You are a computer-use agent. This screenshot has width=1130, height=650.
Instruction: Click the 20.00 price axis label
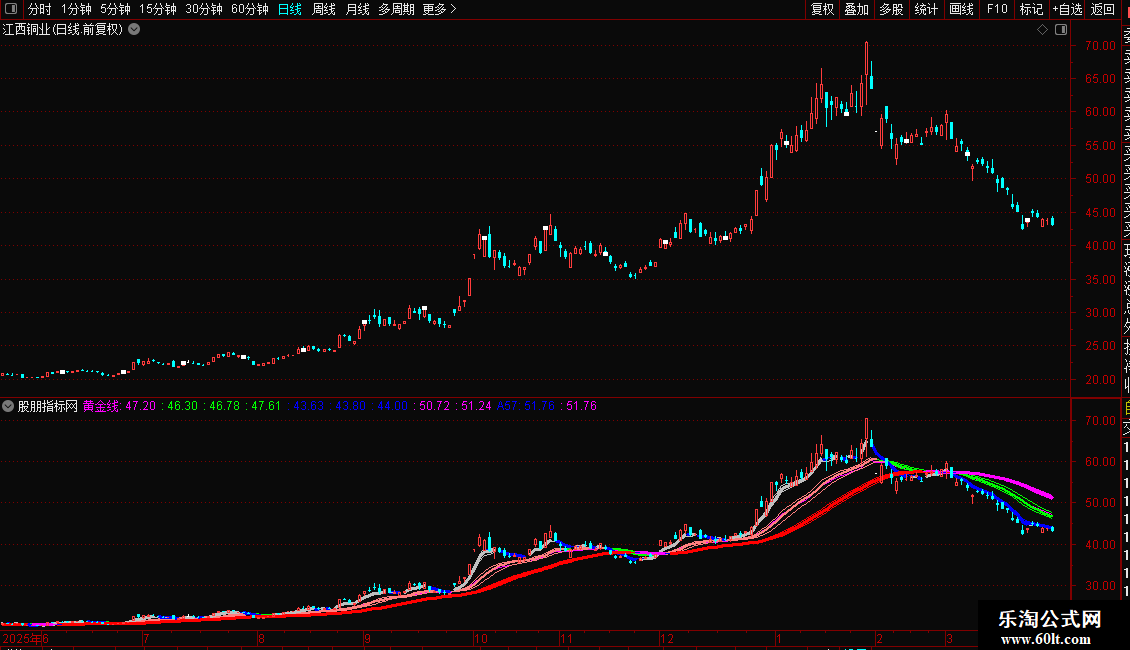1100,380
